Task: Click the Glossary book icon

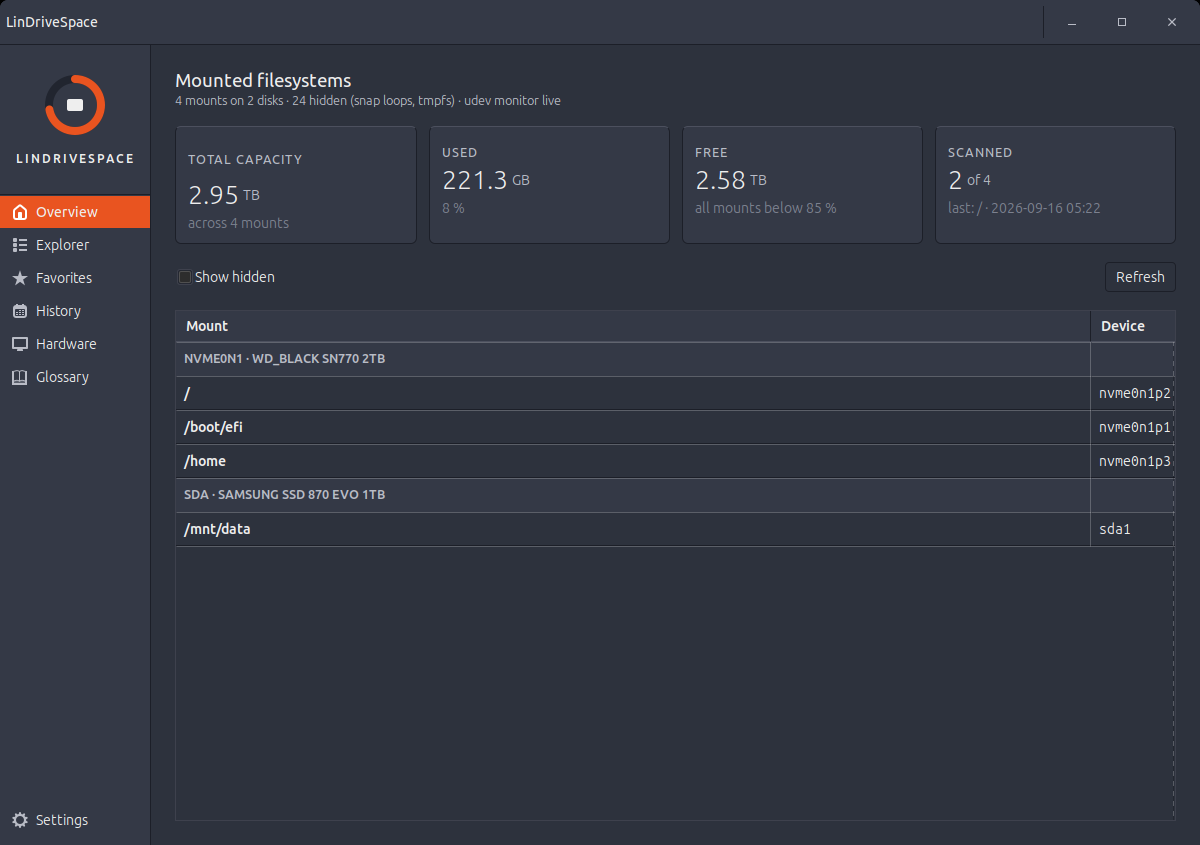Action: coord(19,377)
